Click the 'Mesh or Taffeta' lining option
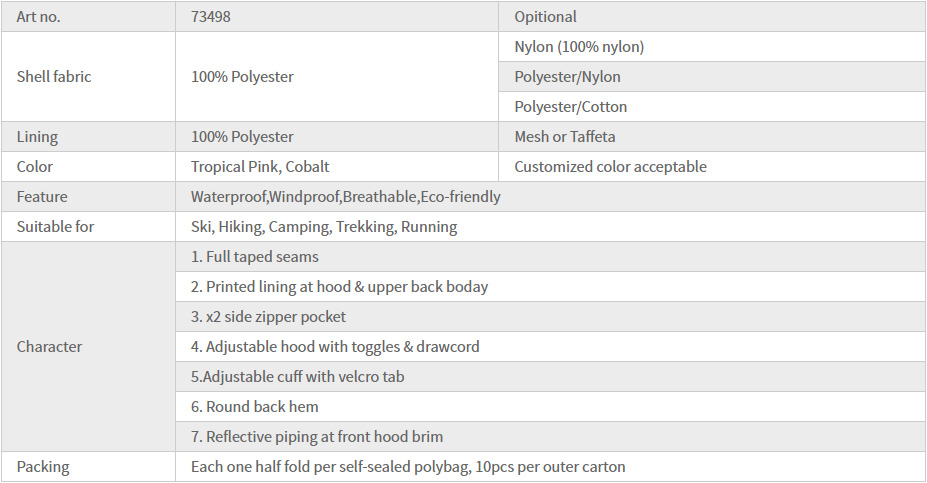 click(565, 137)
